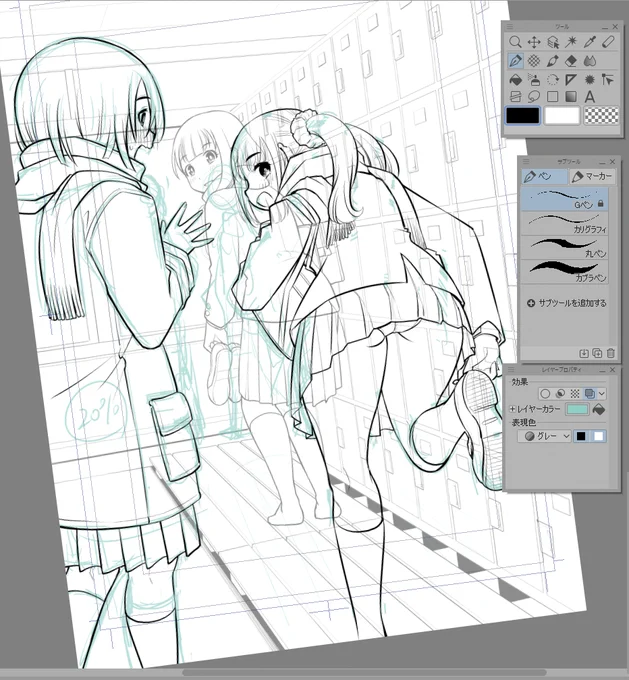The height and width of the screenshot is (680, 629).
Task: Select the long eraser-shaped tool in the top row
Action: click(x=609, y=42)
